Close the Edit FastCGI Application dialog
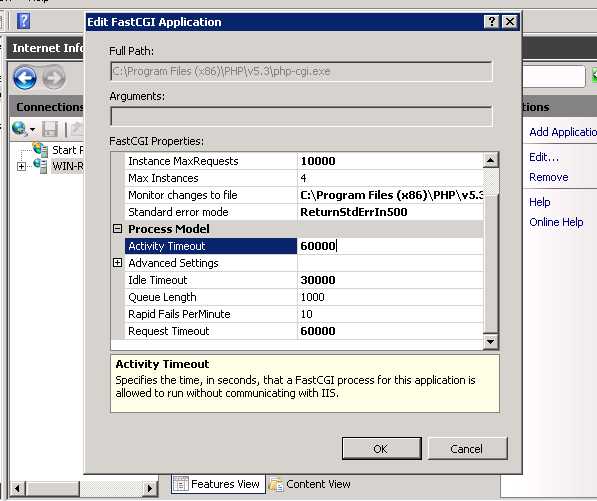 click(509, 21)
